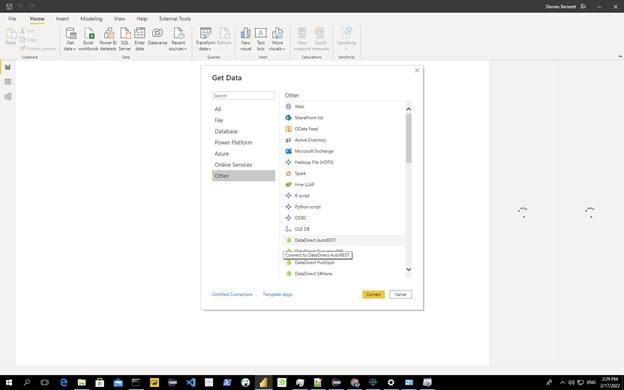Open Data view in left sidebar
This screenshot has height=390, width=624.
click(8, 82)
